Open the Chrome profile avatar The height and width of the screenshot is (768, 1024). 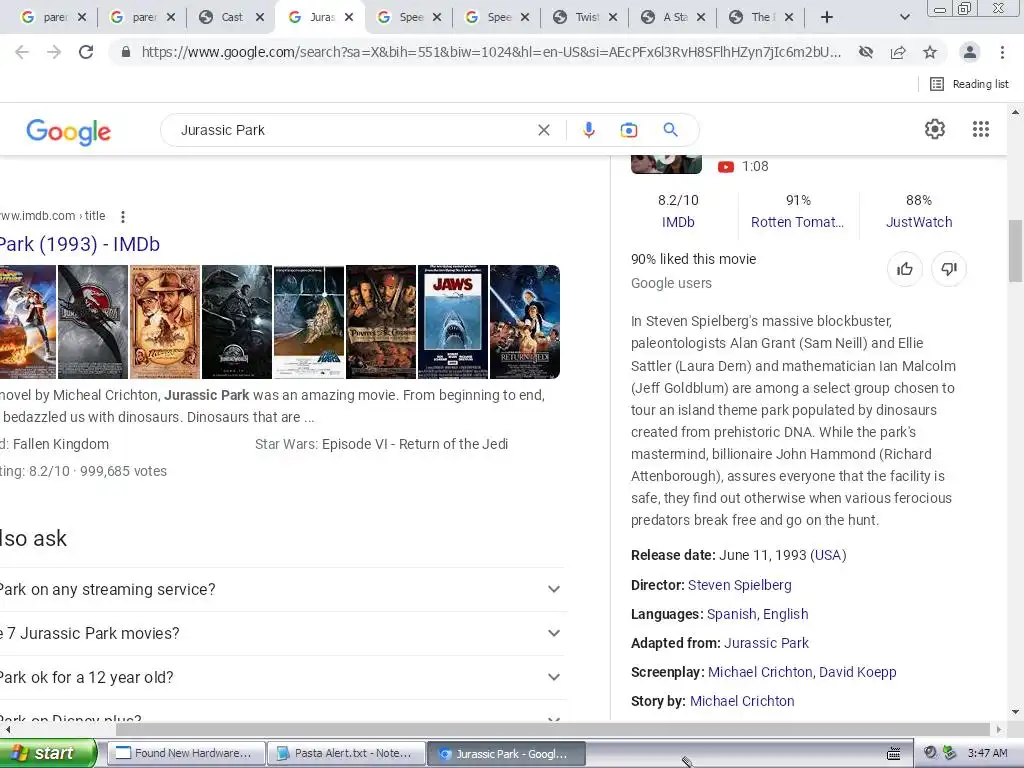tap(970, 52)
